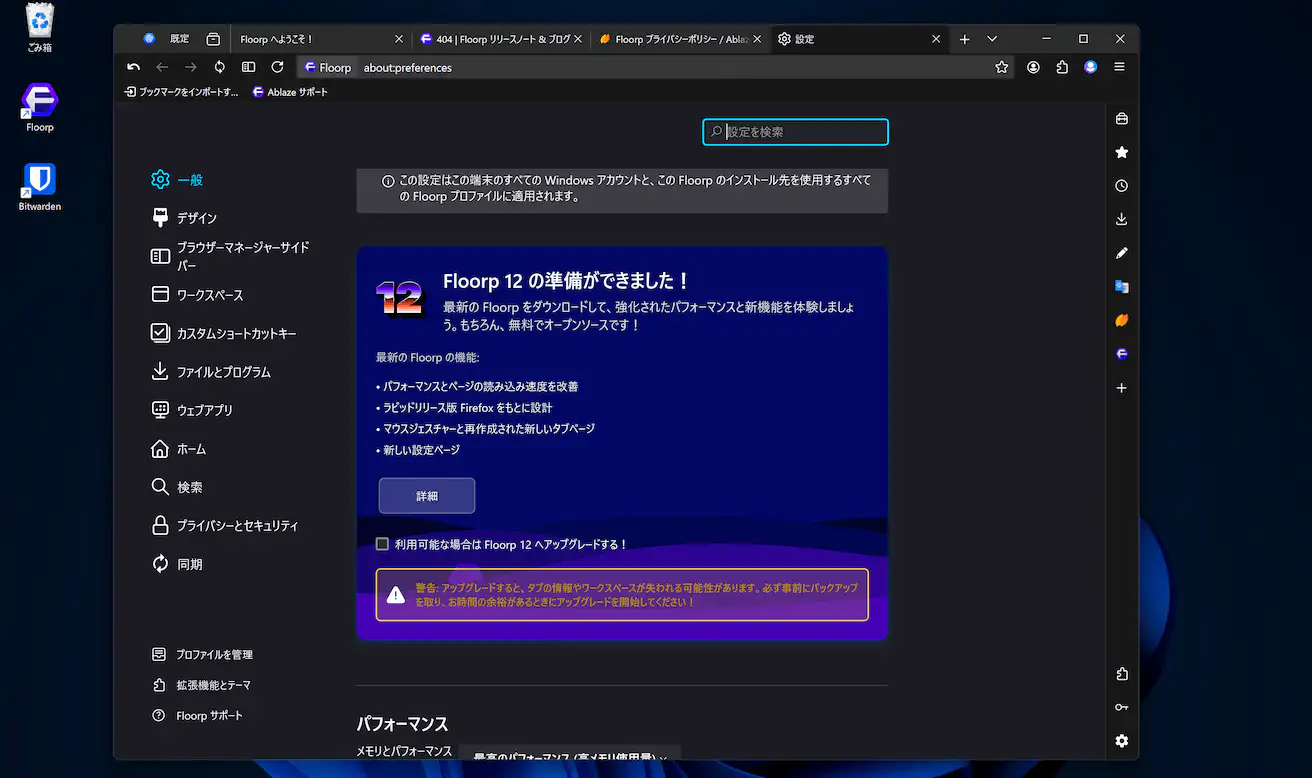
Task: Reload the current page
Action: (277, 67)
